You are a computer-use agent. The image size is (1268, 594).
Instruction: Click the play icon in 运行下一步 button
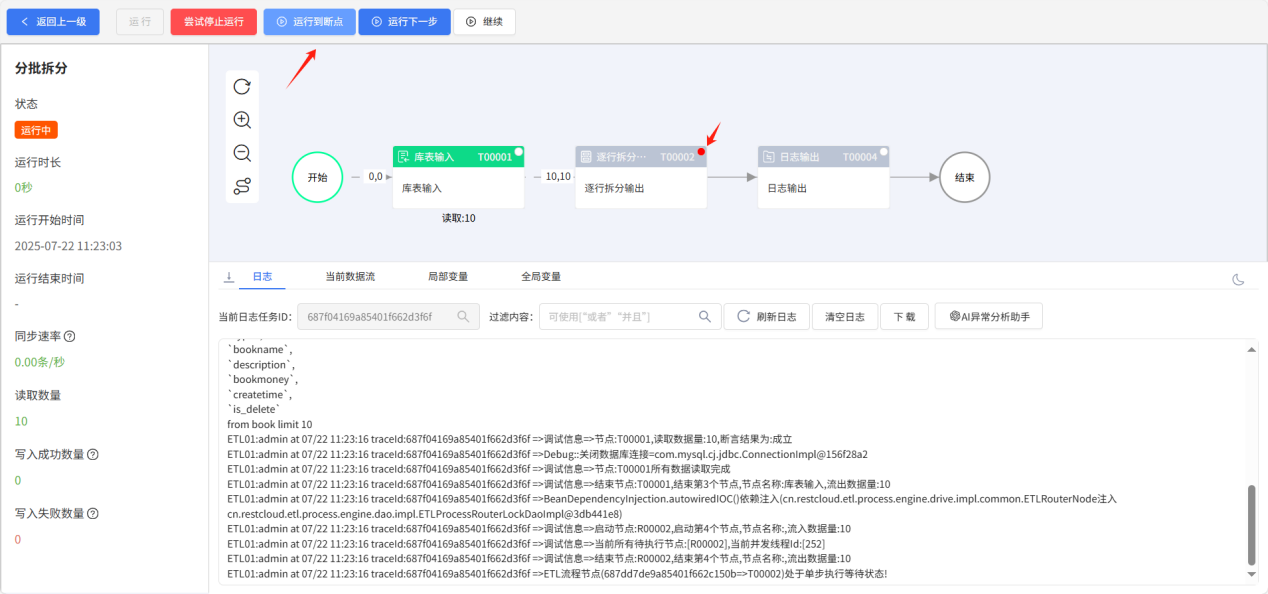[377, 22]
